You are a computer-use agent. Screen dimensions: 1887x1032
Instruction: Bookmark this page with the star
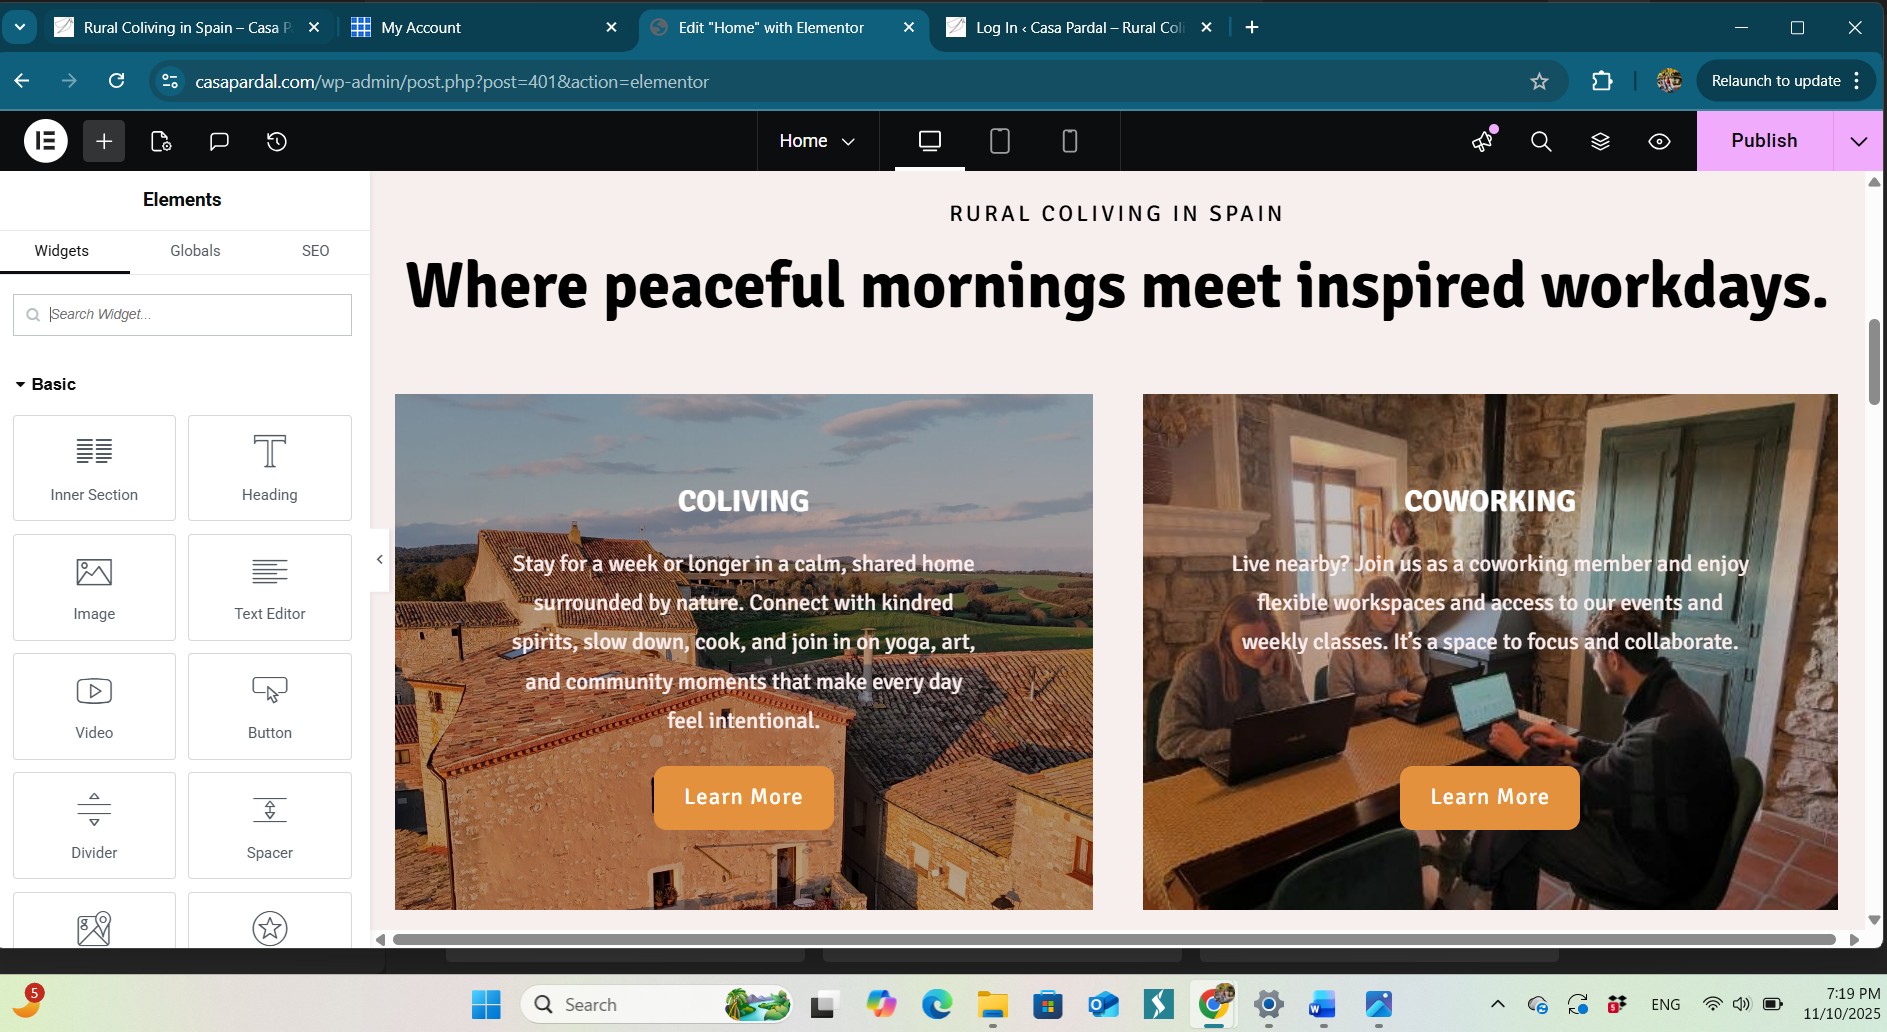(x=1539, y=81)
